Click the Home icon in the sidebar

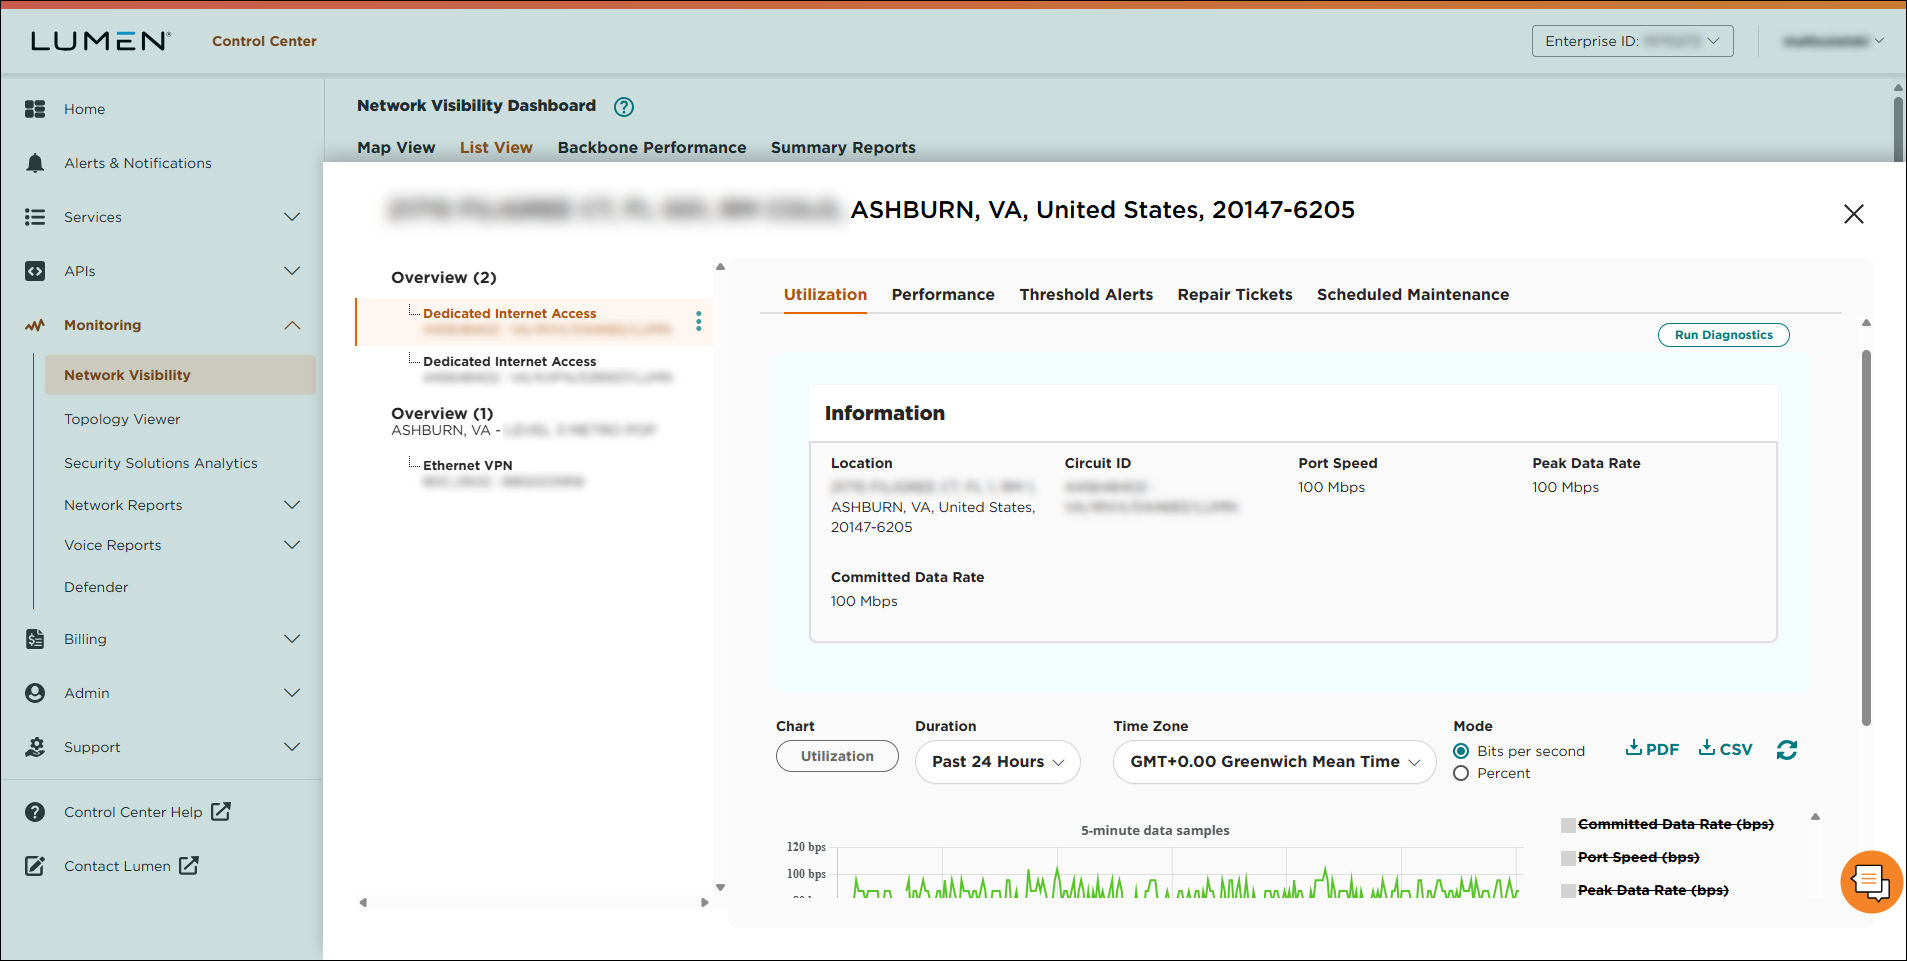click(x=35, y=108)
